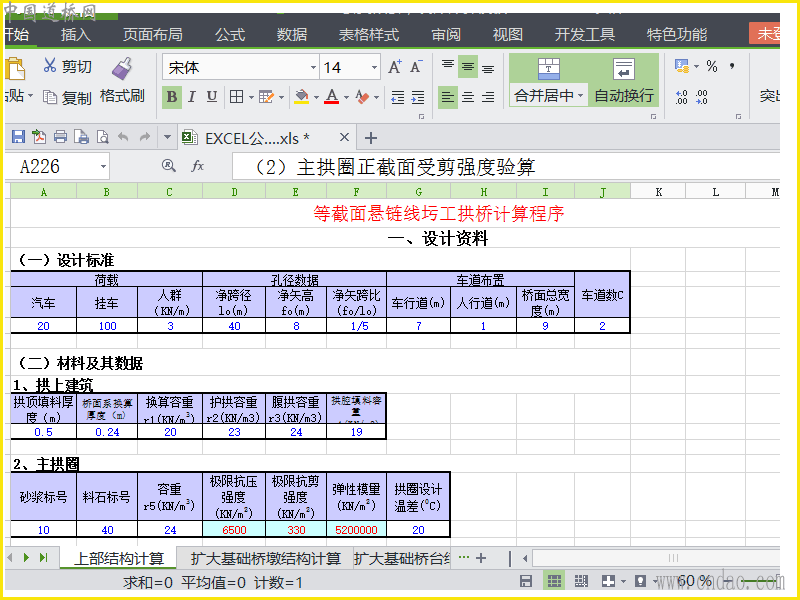Apply comma thousands separator style
This screenshot has height=600, width=800.
(x=732, y=66)
